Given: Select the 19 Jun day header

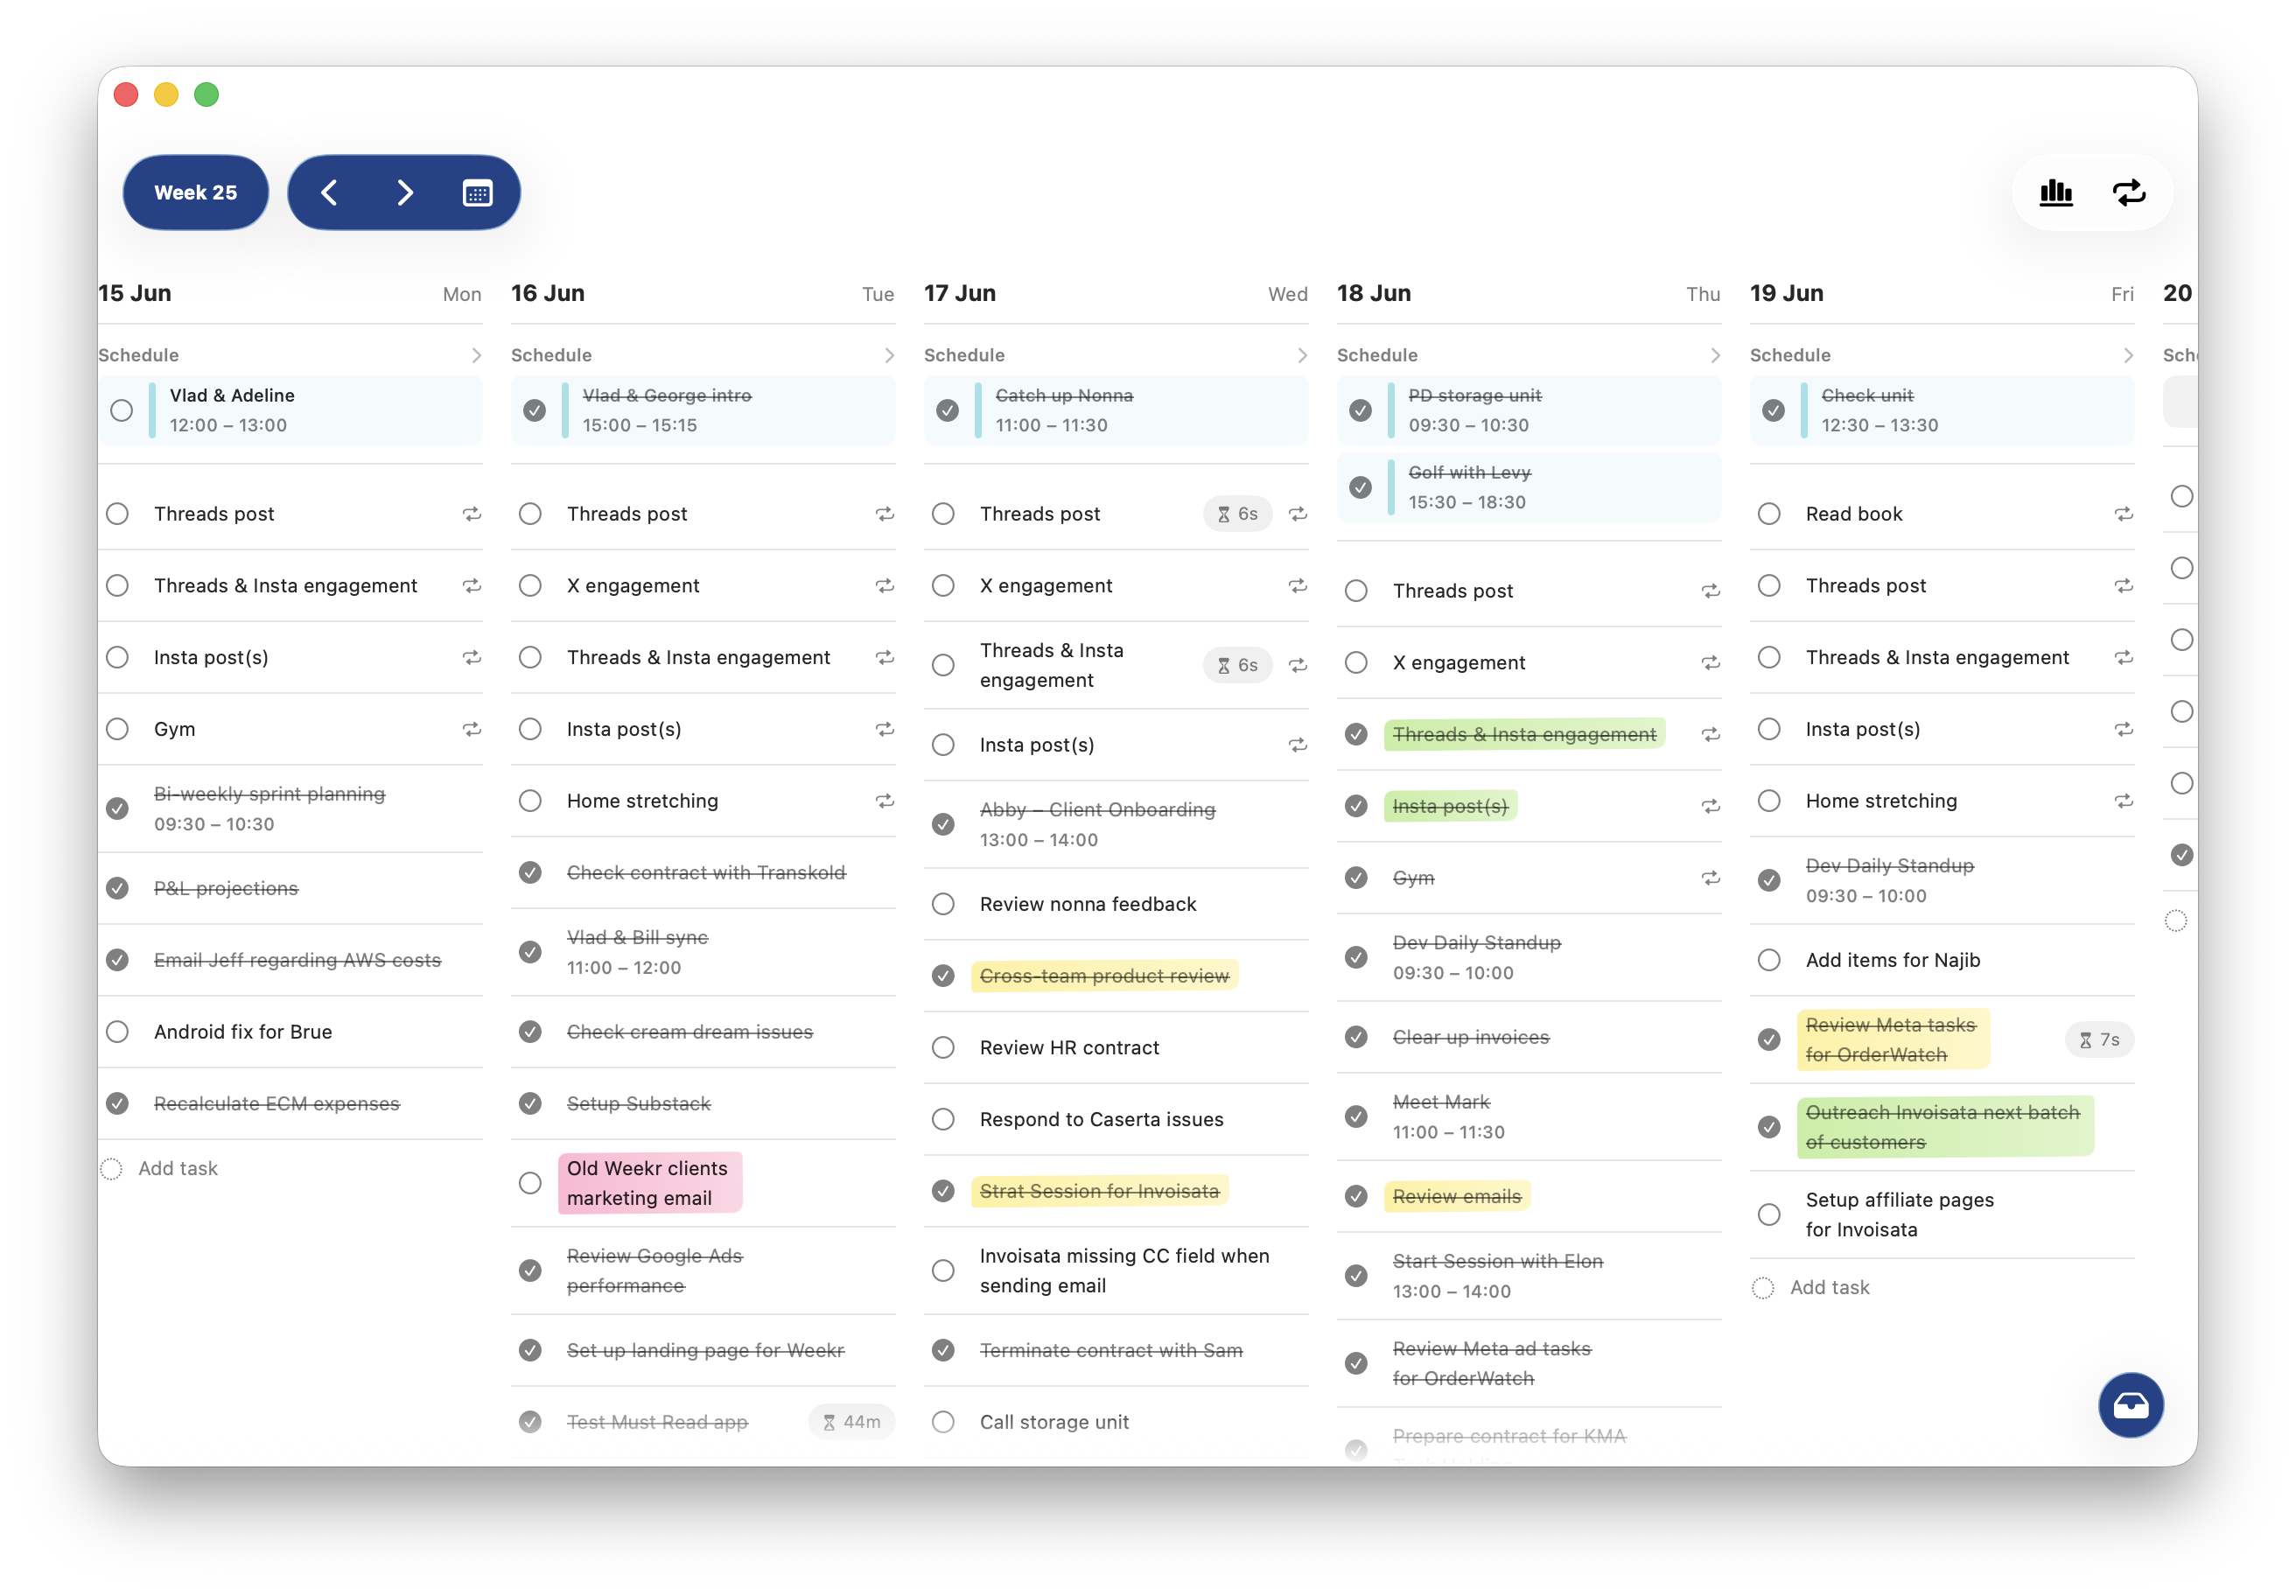Looking at the screenshot, I should click(1787, 293).
